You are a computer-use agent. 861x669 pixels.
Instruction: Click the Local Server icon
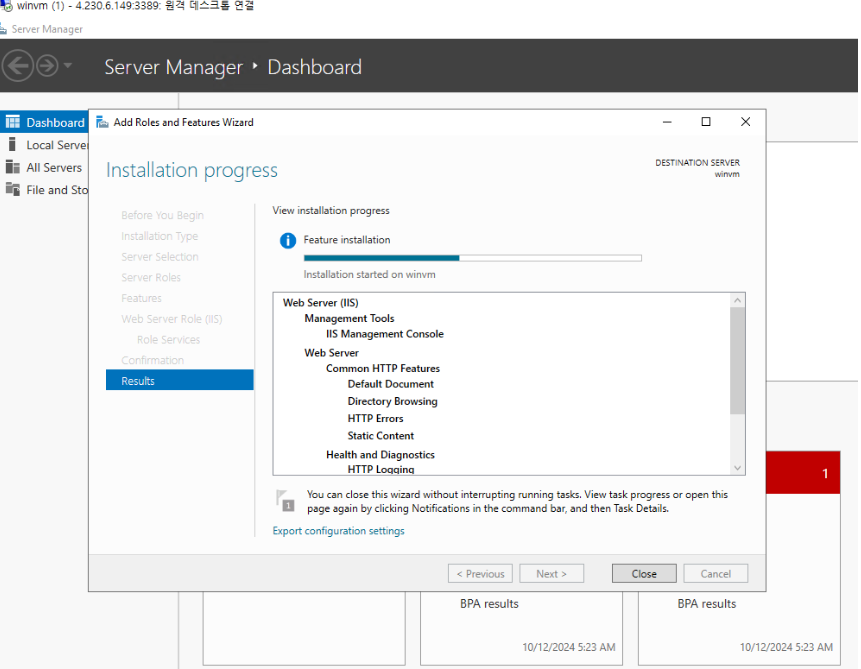point(12,144)
